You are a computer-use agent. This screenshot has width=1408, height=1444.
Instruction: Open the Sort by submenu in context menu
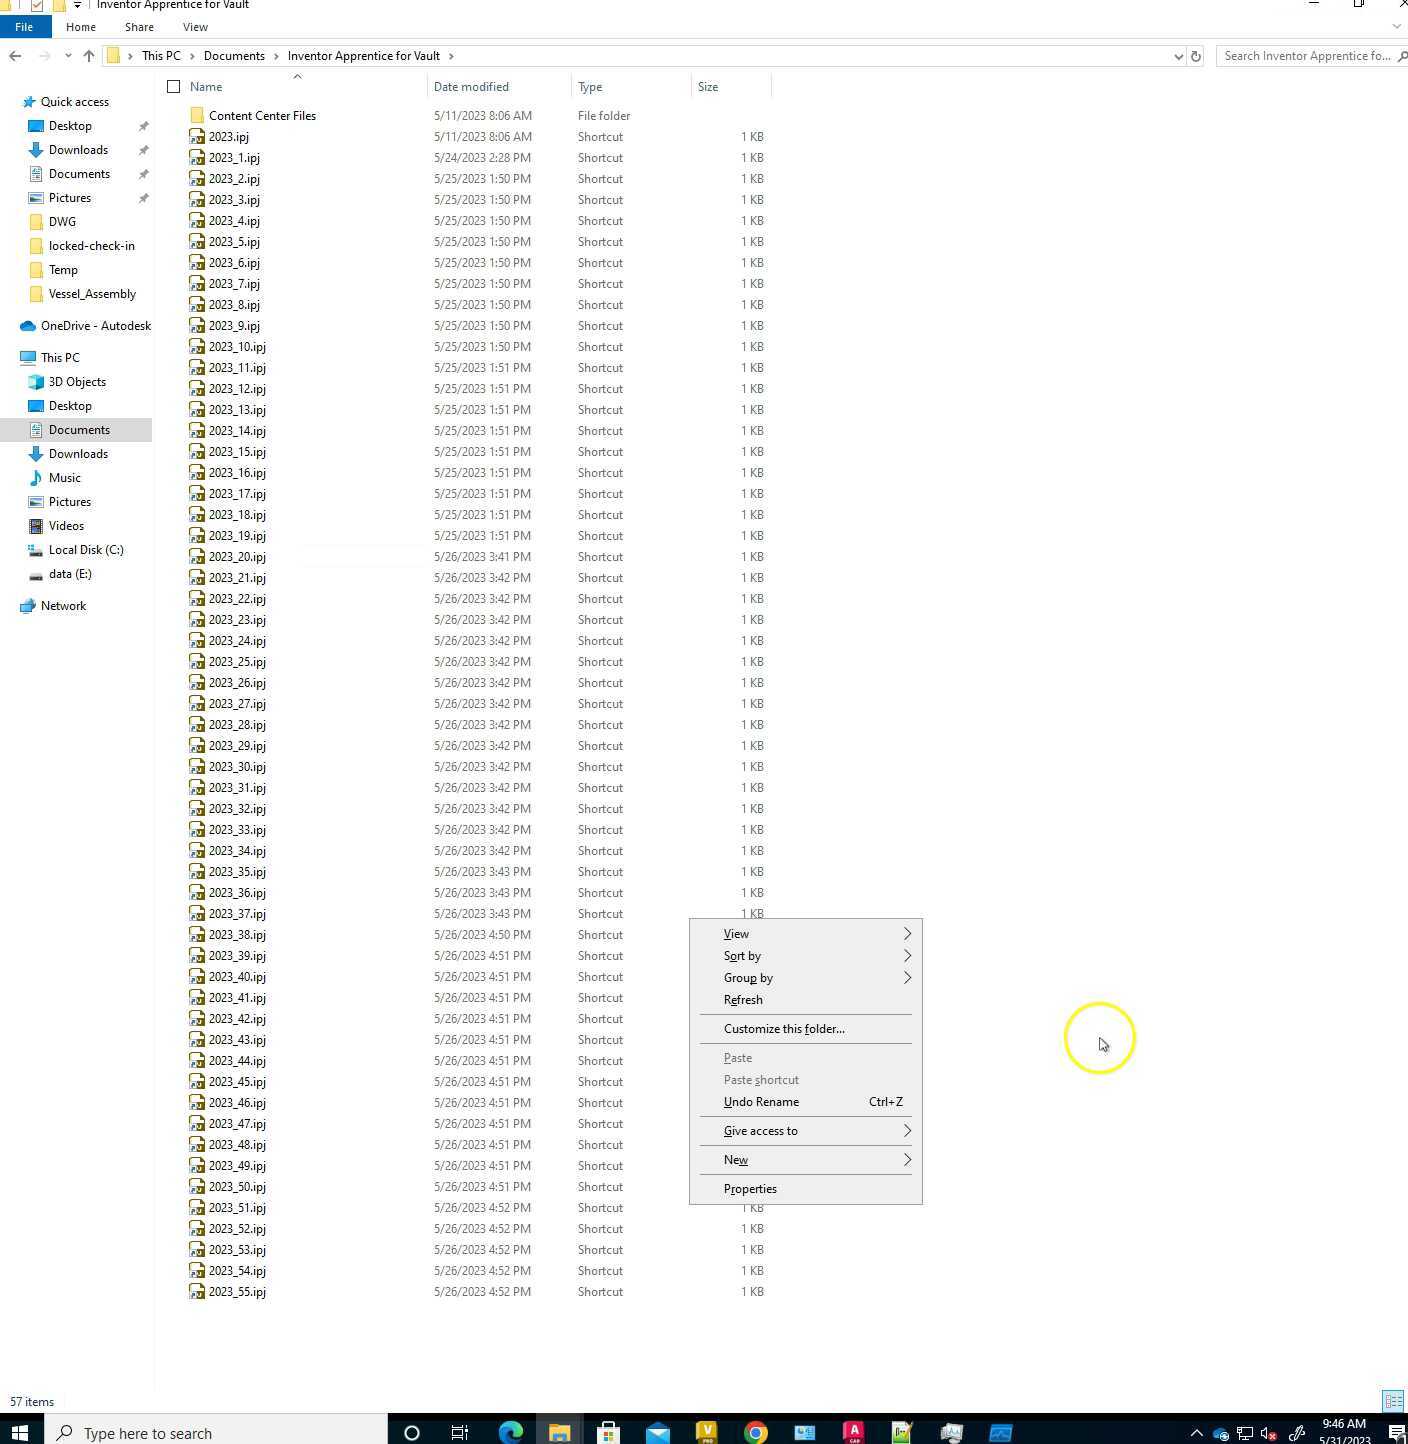click(x=742, y=956)
